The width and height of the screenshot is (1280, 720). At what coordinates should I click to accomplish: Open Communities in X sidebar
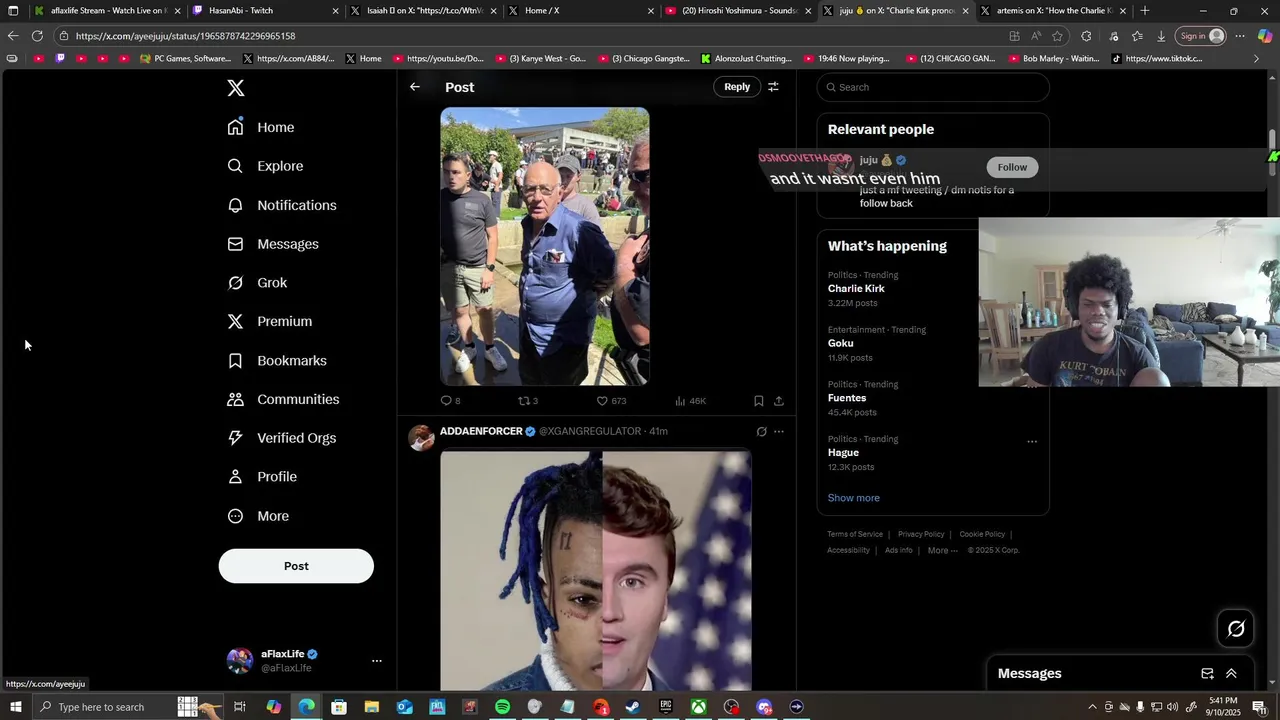click(283, 399)
